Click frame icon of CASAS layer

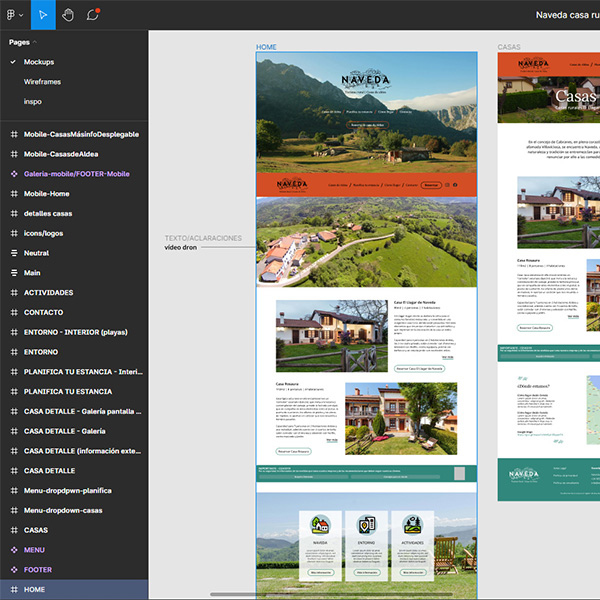[14, 530]
